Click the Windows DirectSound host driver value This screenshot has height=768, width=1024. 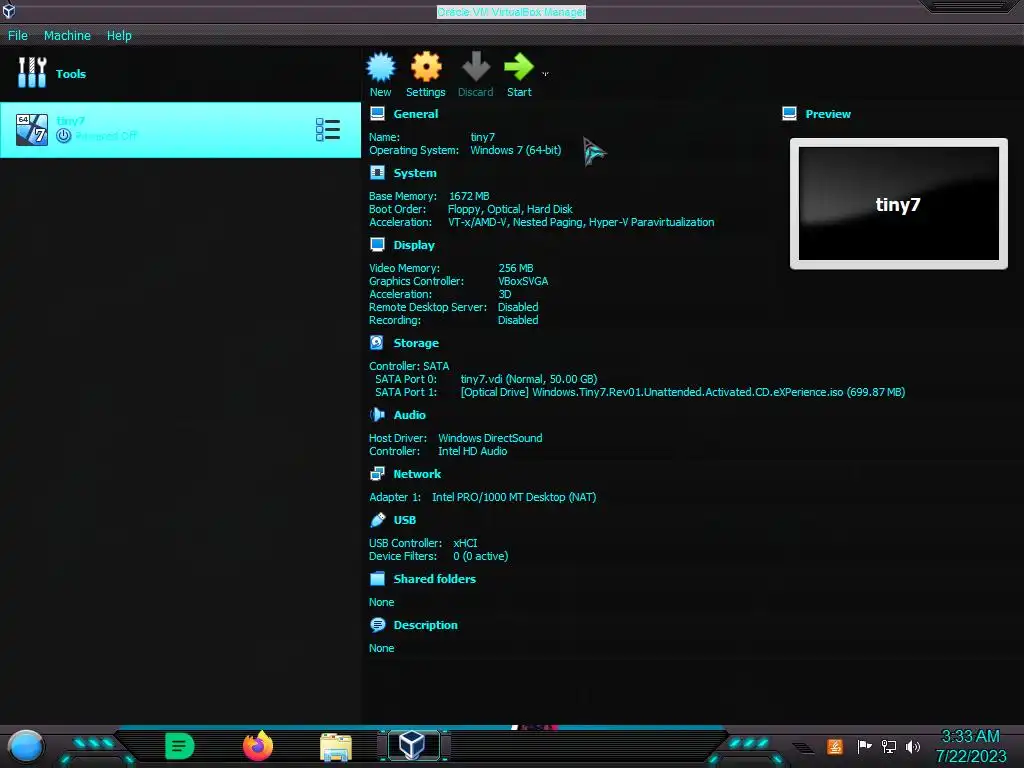click(490, 438)
